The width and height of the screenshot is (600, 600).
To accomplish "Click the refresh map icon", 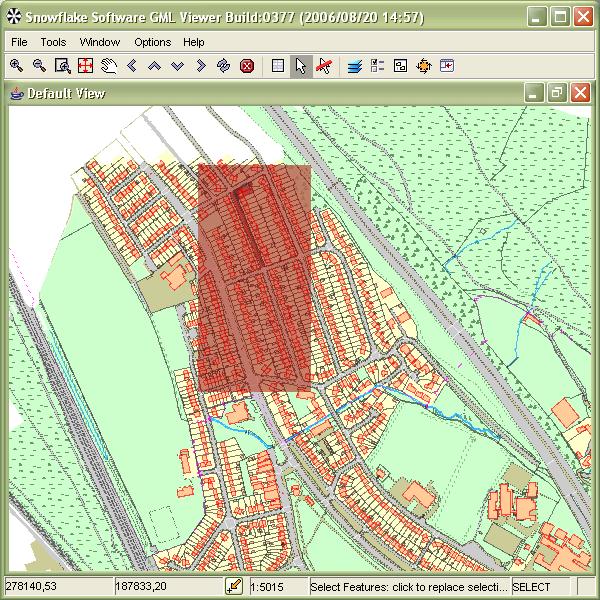I will [x=223, y=66].
